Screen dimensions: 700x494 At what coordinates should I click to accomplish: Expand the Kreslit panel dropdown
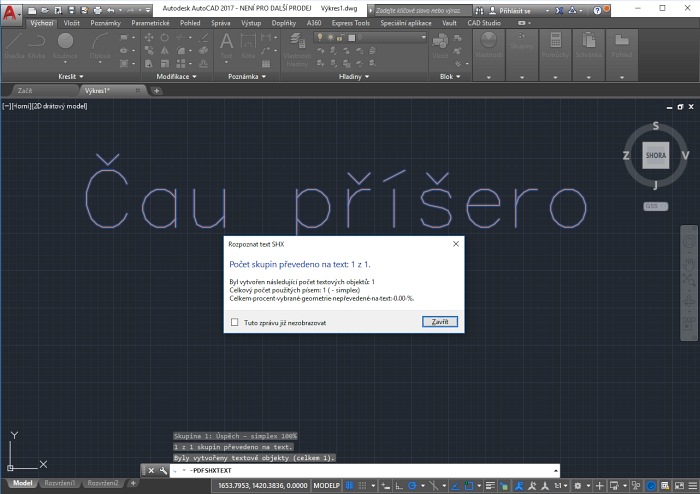point(71,76)
